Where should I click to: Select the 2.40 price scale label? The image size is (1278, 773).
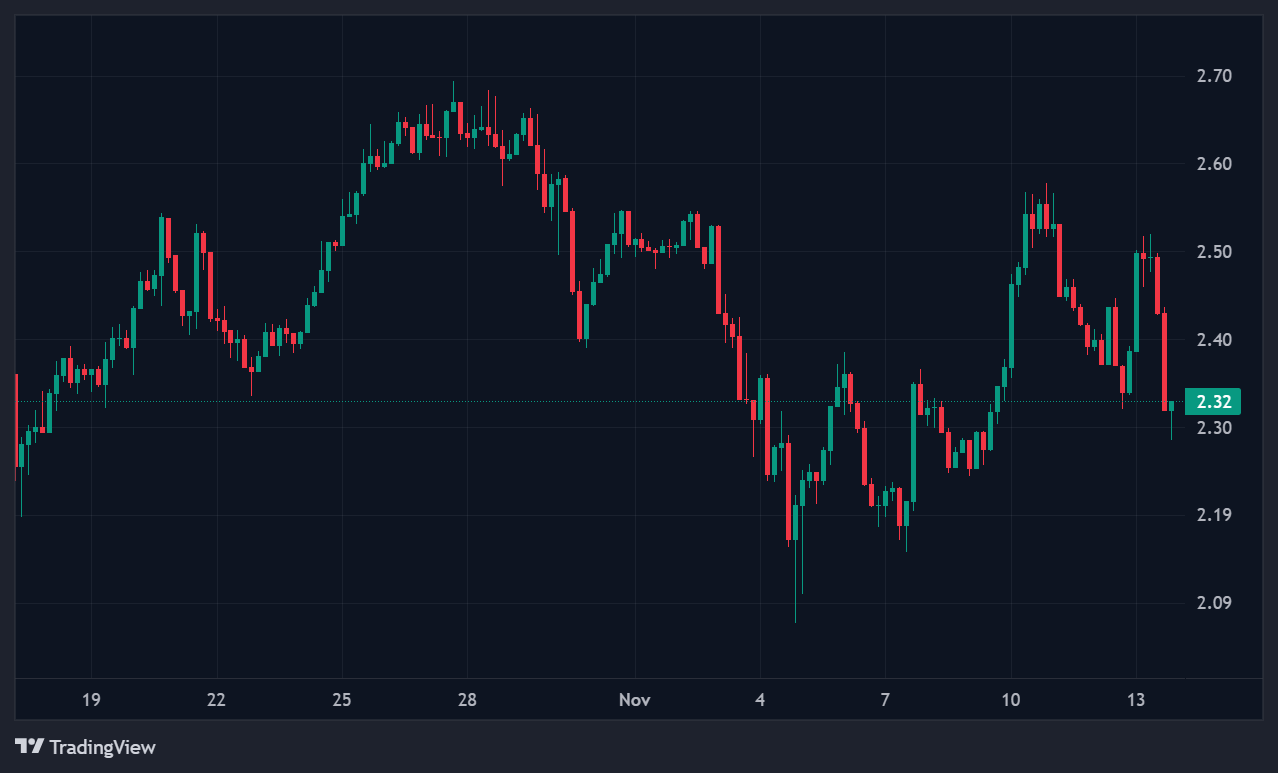tap(1213, 340)
